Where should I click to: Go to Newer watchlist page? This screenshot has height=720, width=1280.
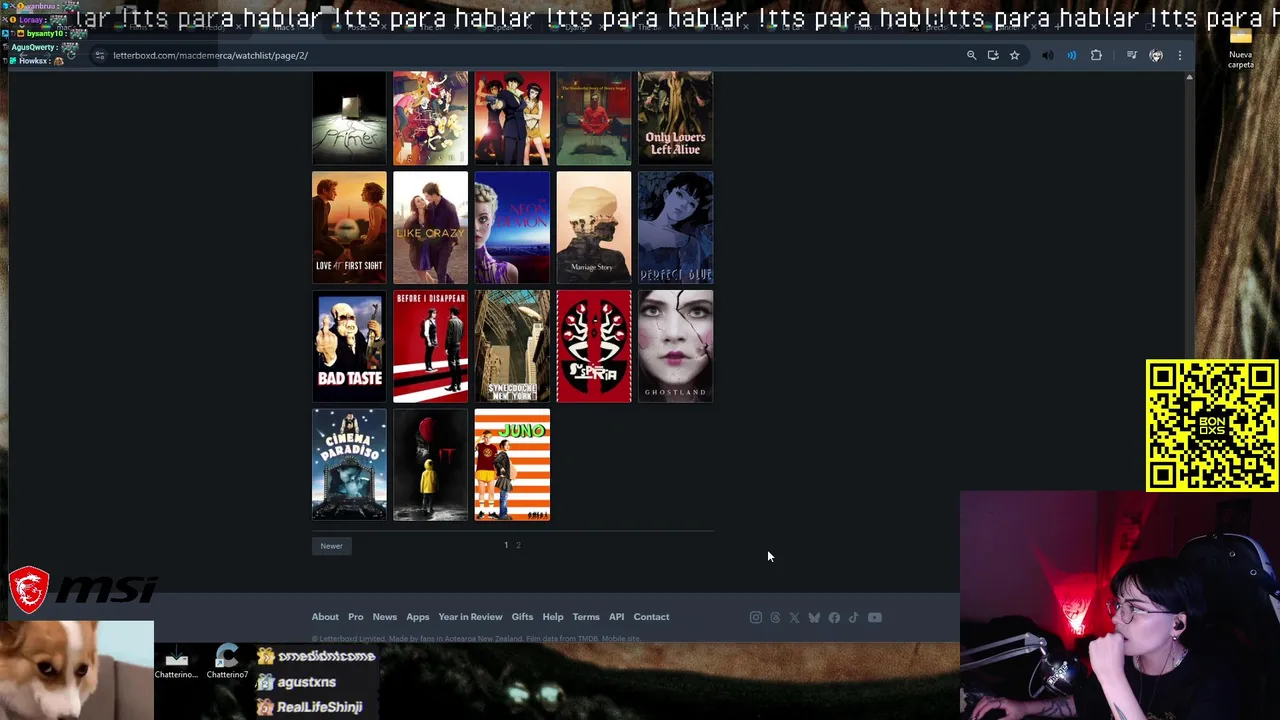tap(331, 546)
